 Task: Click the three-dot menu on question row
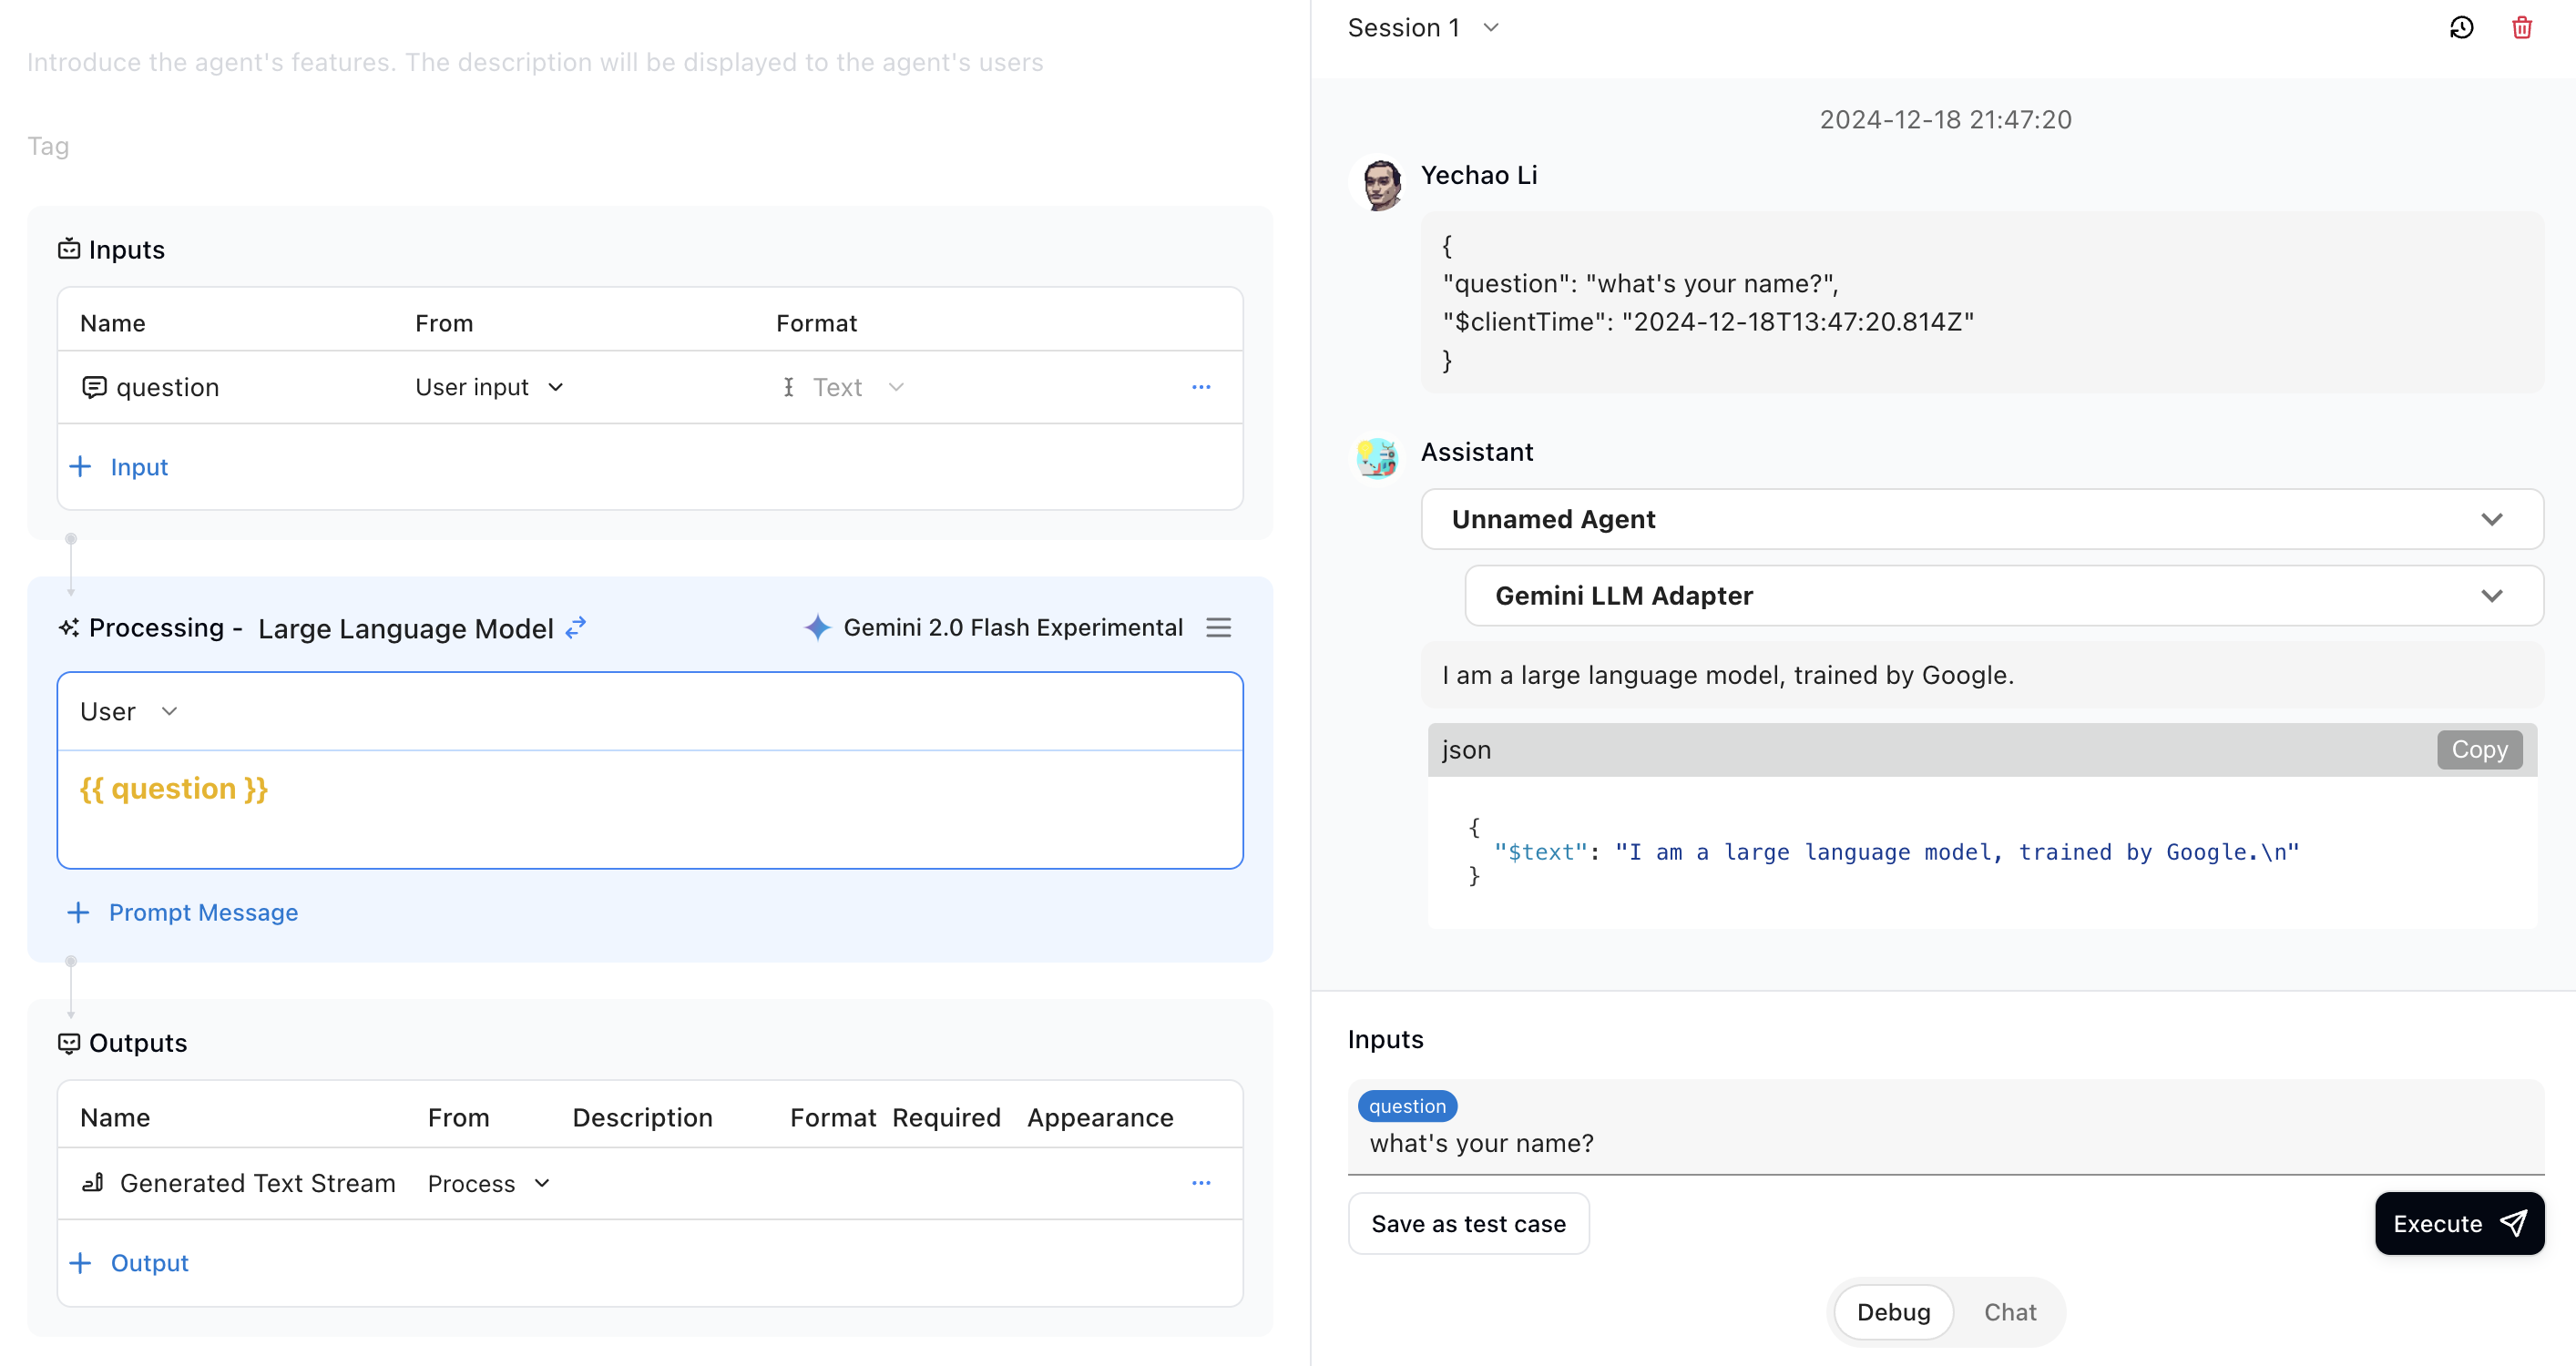coord(1201,387)
